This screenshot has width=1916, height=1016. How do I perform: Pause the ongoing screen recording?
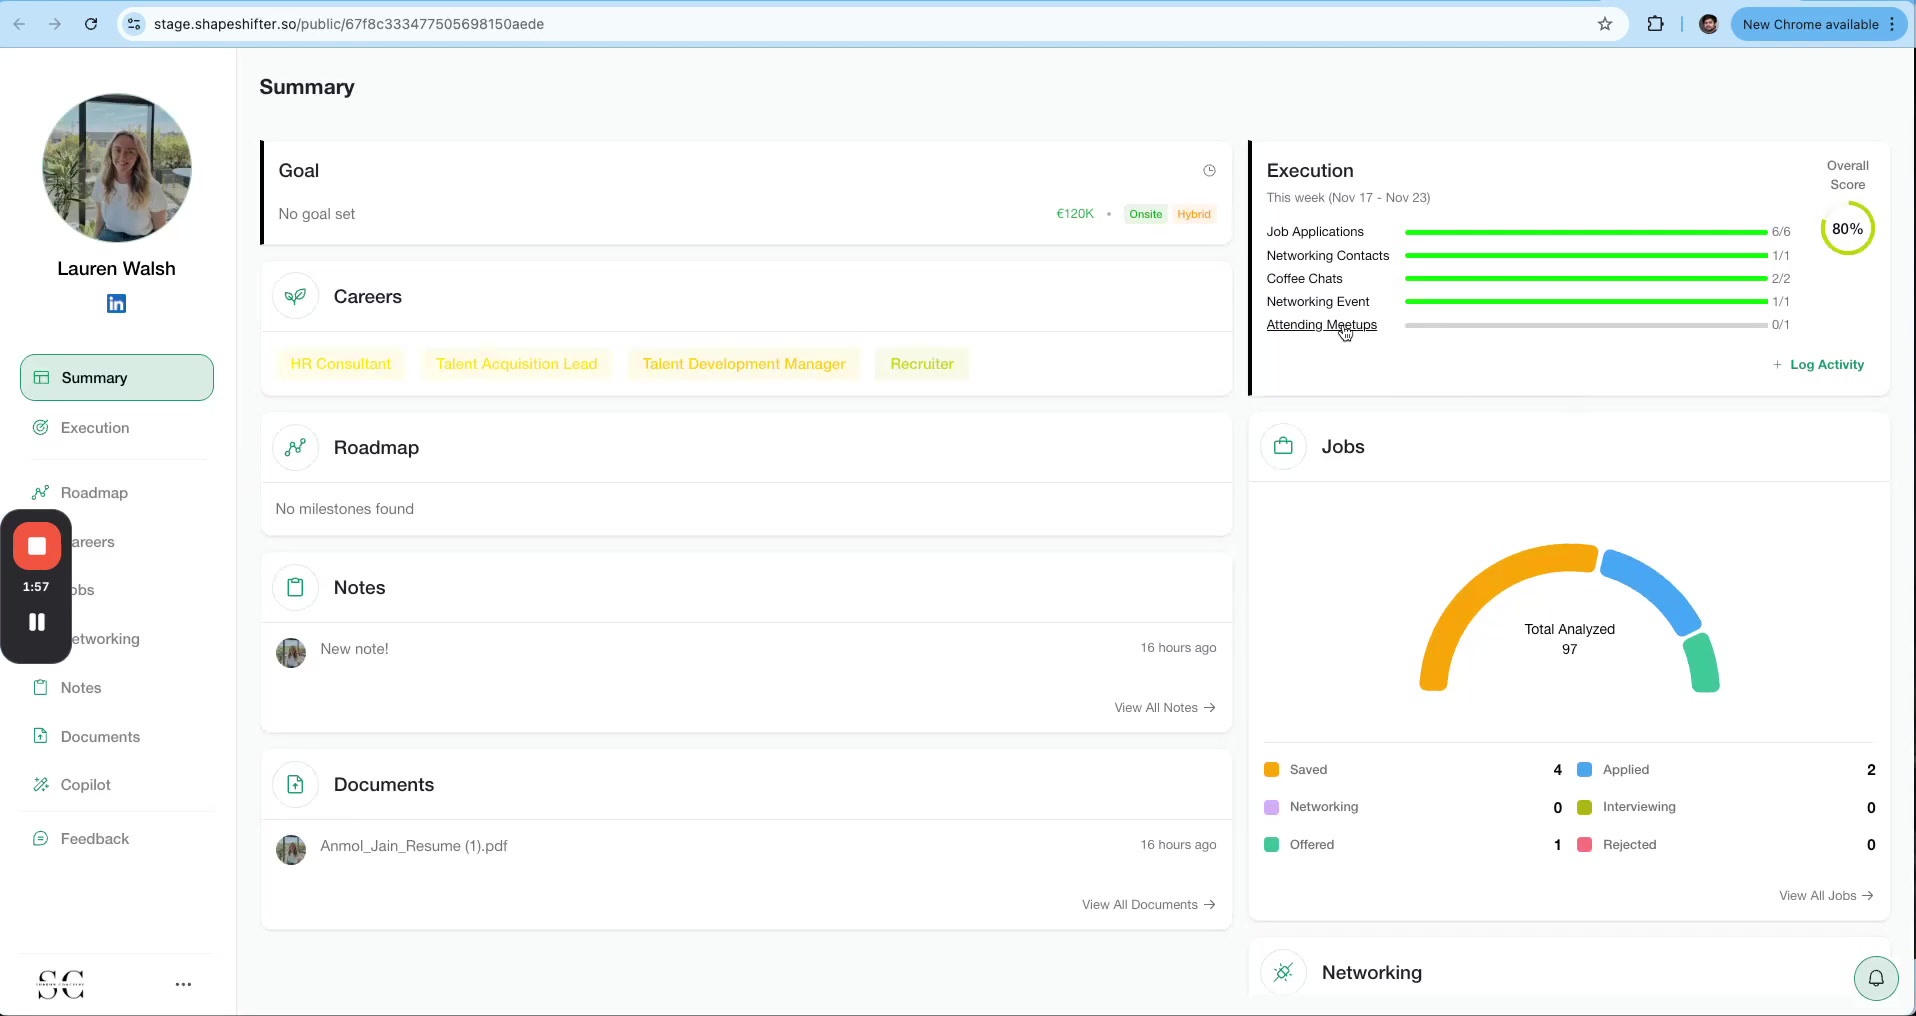(36, 621)
